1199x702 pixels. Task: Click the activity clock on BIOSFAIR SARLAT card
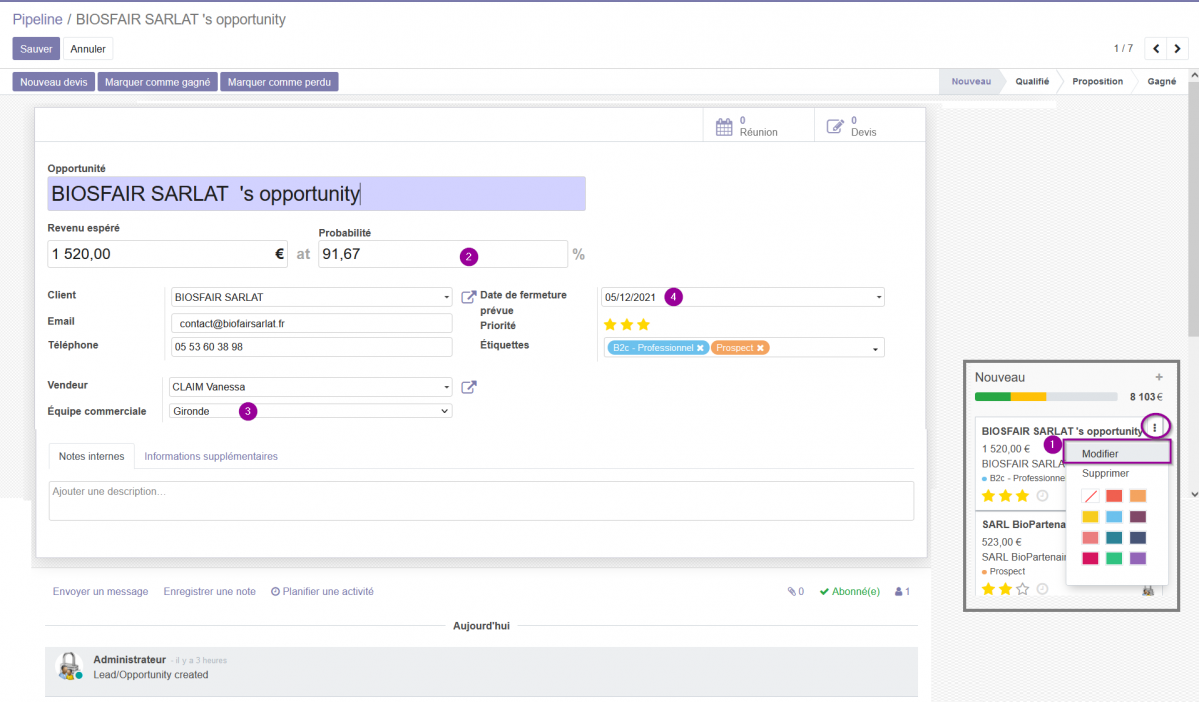1042,496
